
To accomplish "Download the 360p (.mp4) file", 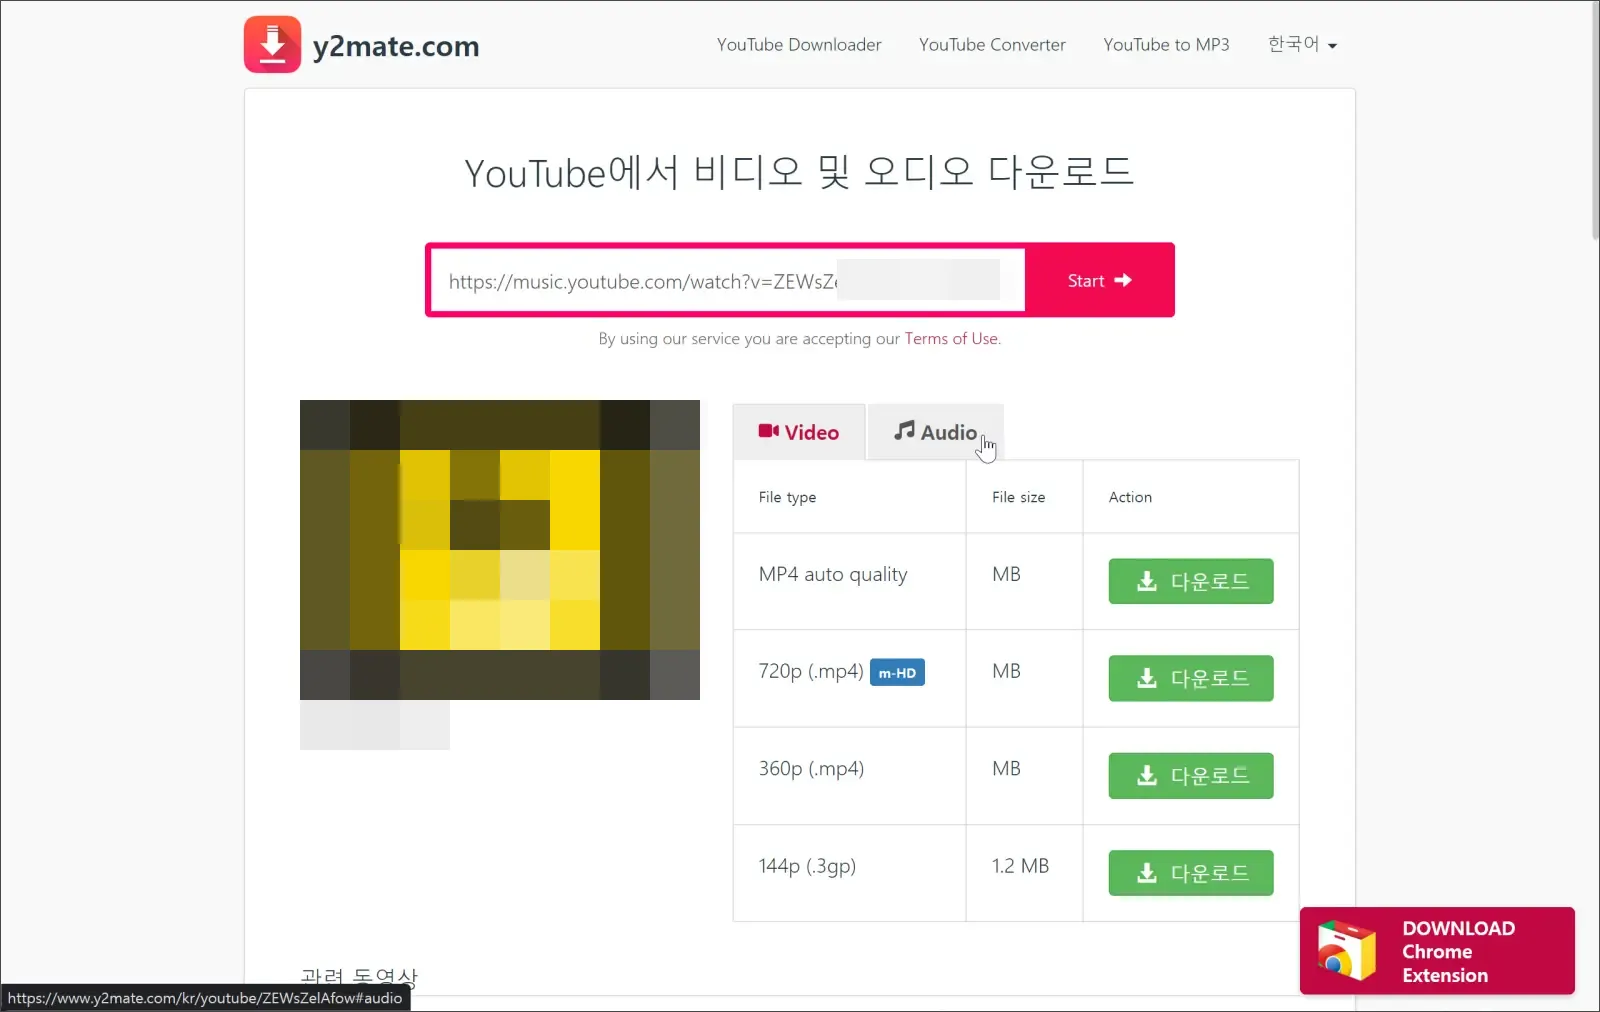I will pyautogui.click(x=1191, y=776).
